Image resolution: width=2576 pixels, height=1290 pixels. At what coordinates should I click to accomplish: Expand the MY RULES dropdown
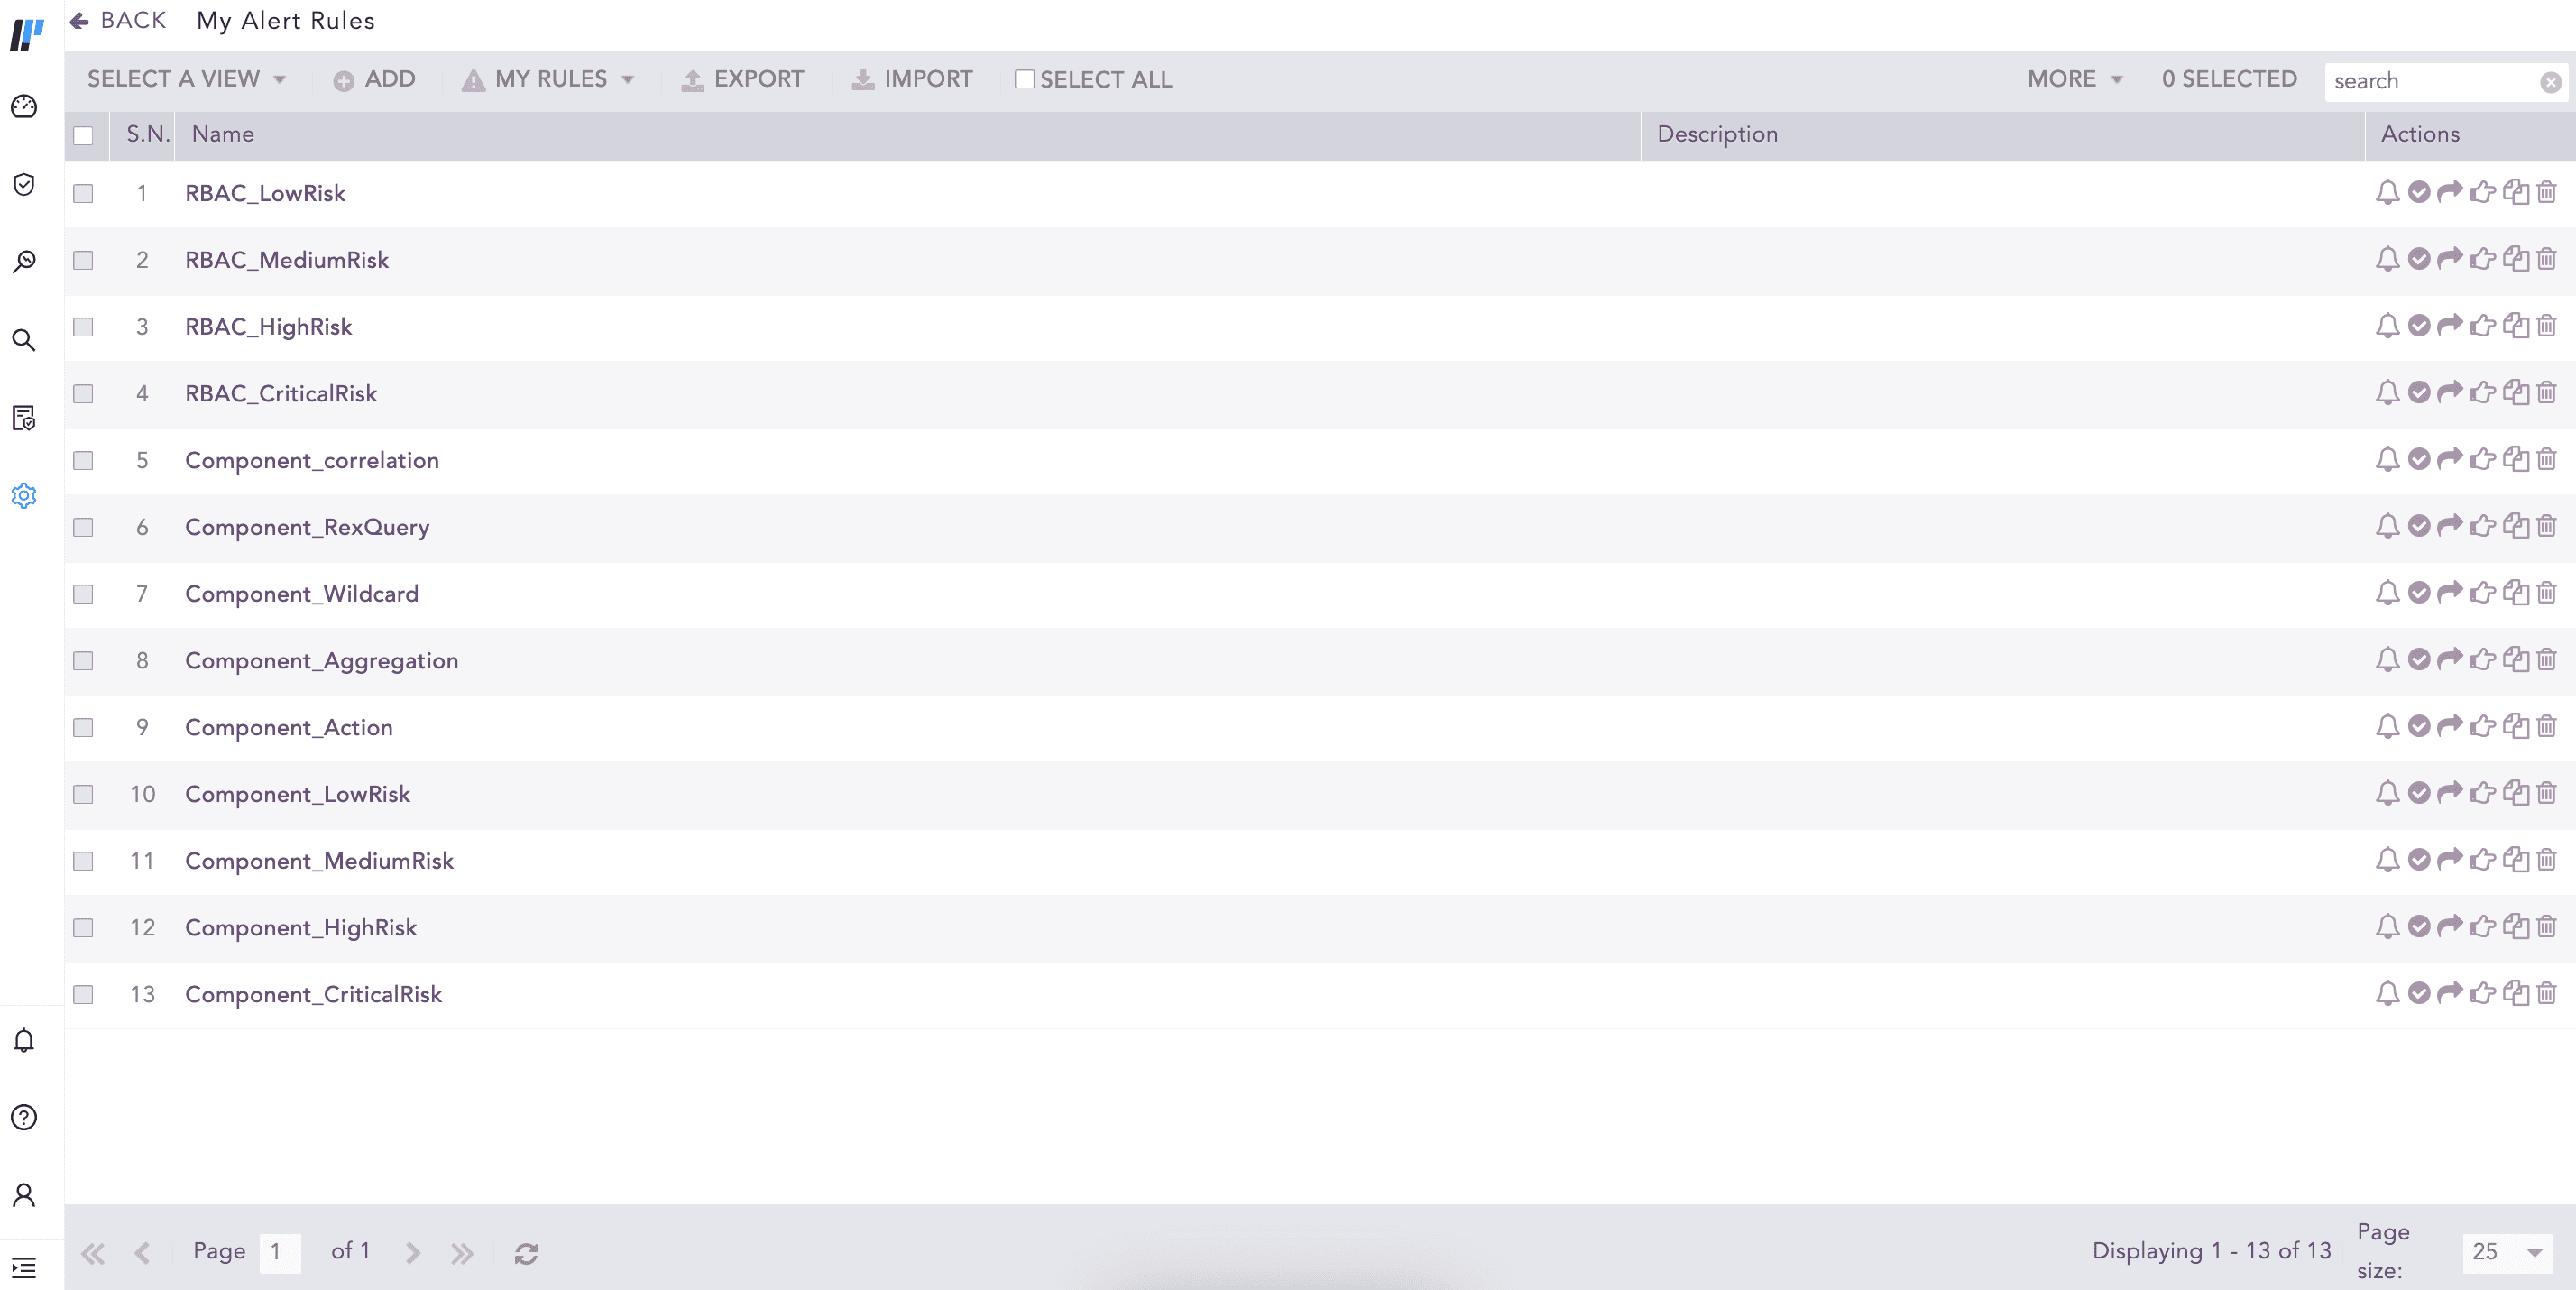(549, 78)
